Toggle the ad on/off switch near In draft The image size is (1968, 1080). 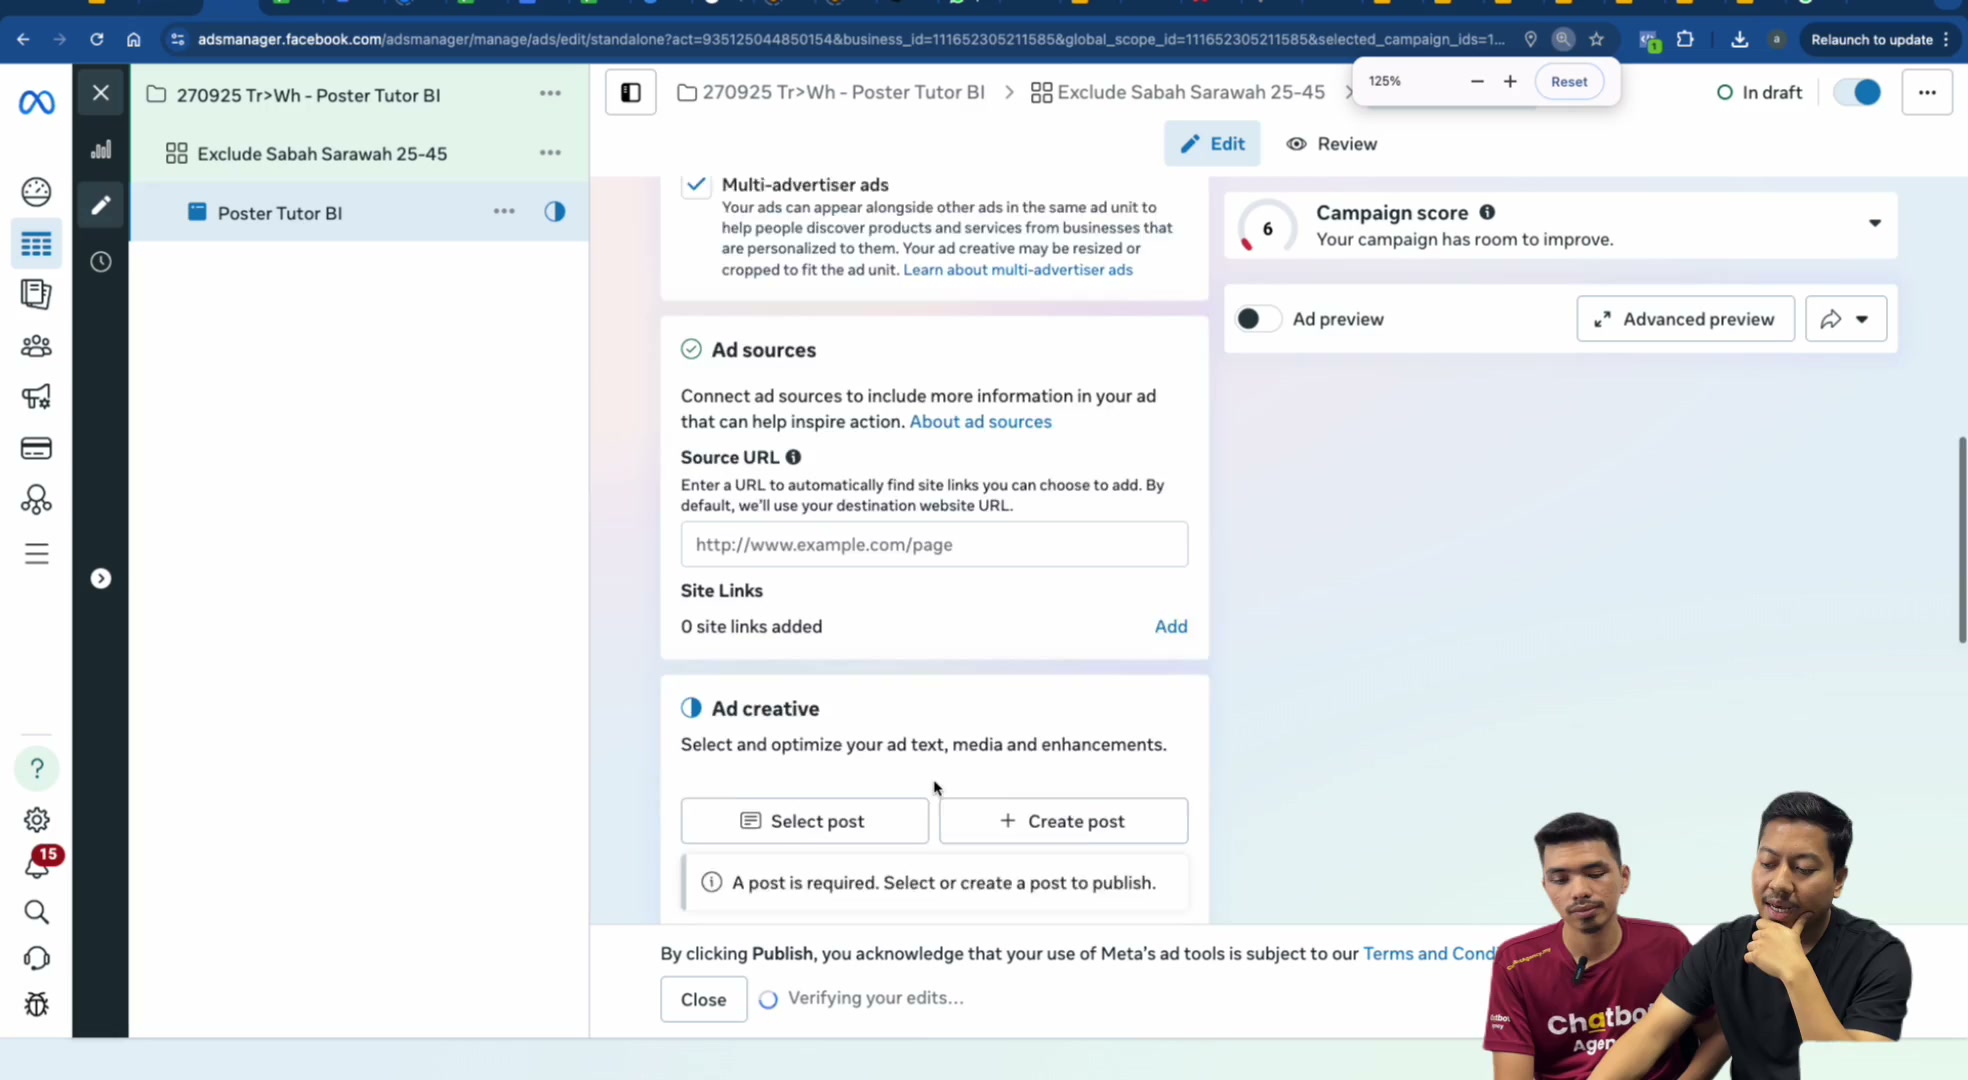point(1857,92)
